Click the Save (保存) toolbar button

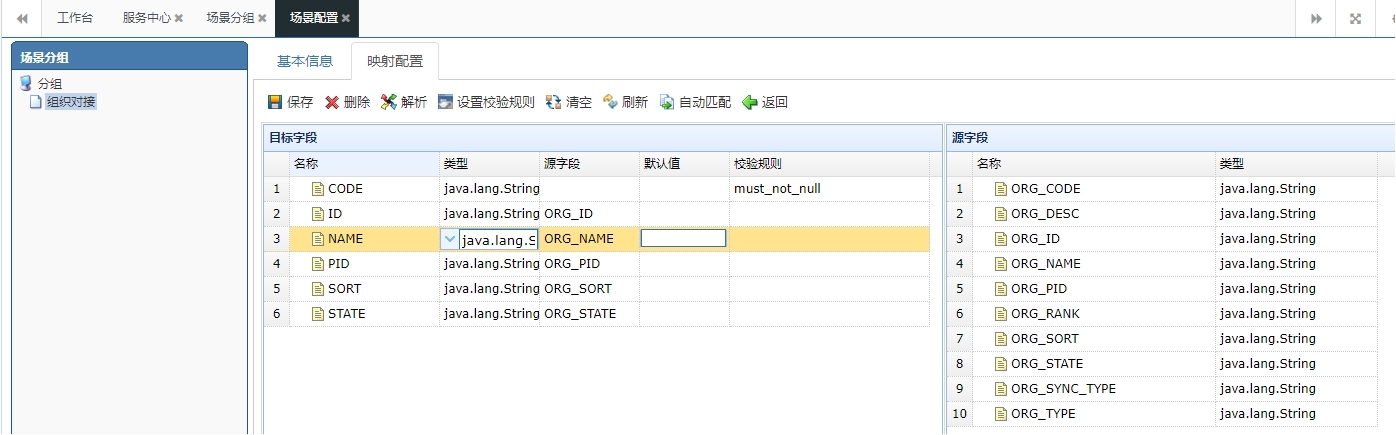pyautogui.click(x=290, y=102)
